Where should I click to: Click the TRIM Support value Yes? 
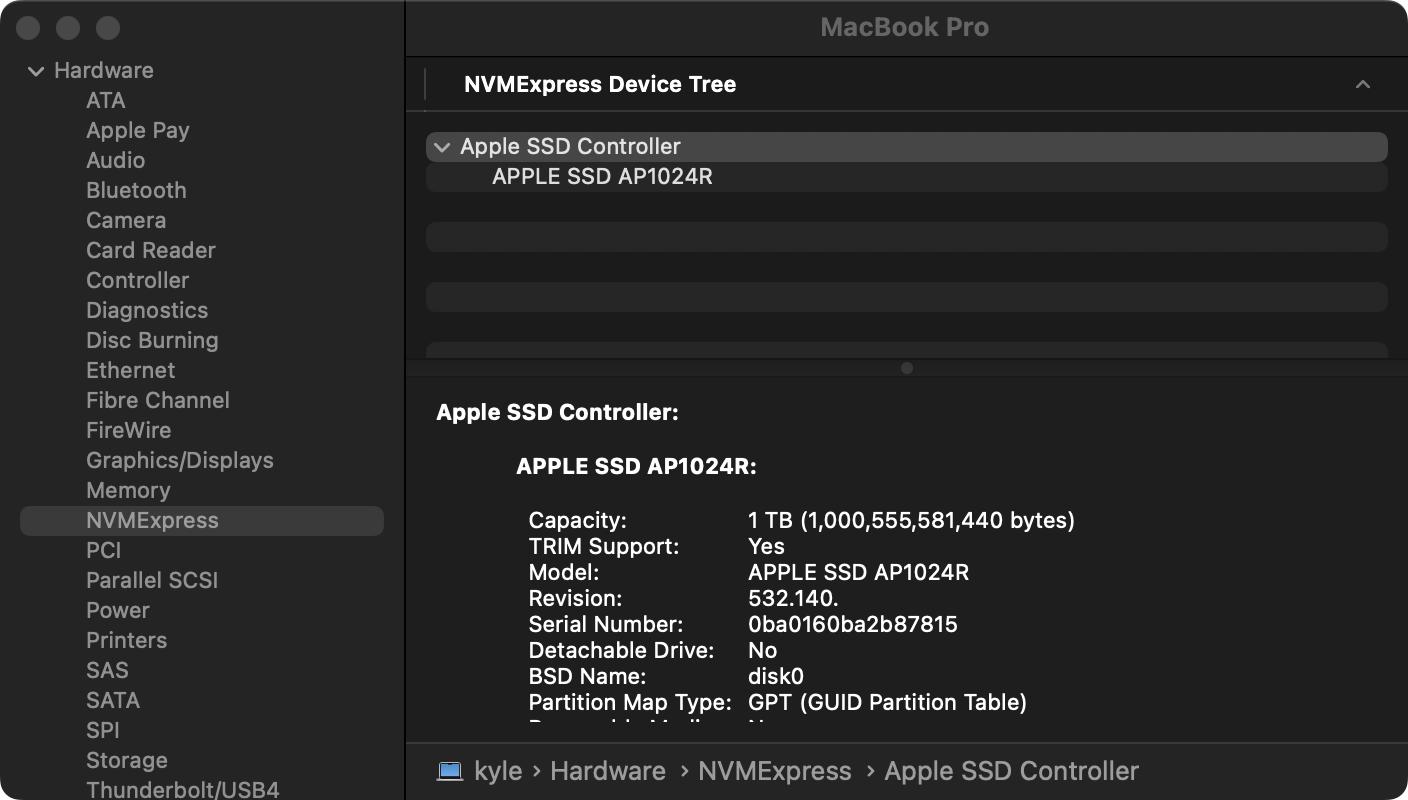coord(766,546)
